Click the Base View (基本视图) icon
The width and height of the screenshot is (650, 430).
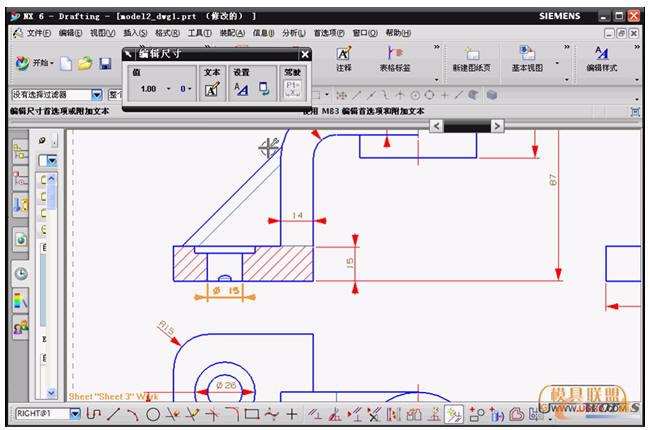(528, 54)
